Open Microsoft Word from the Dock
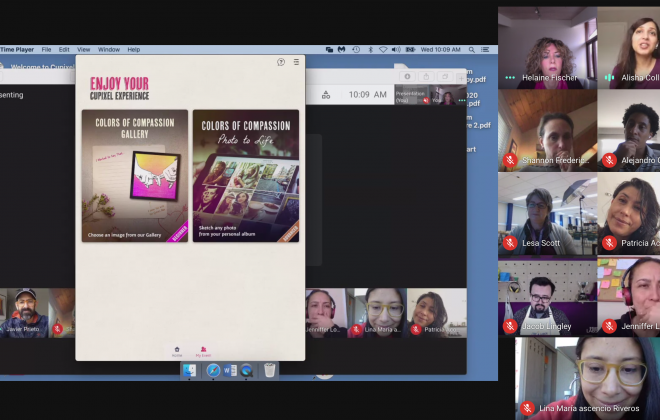 click(x=230, y=370)
